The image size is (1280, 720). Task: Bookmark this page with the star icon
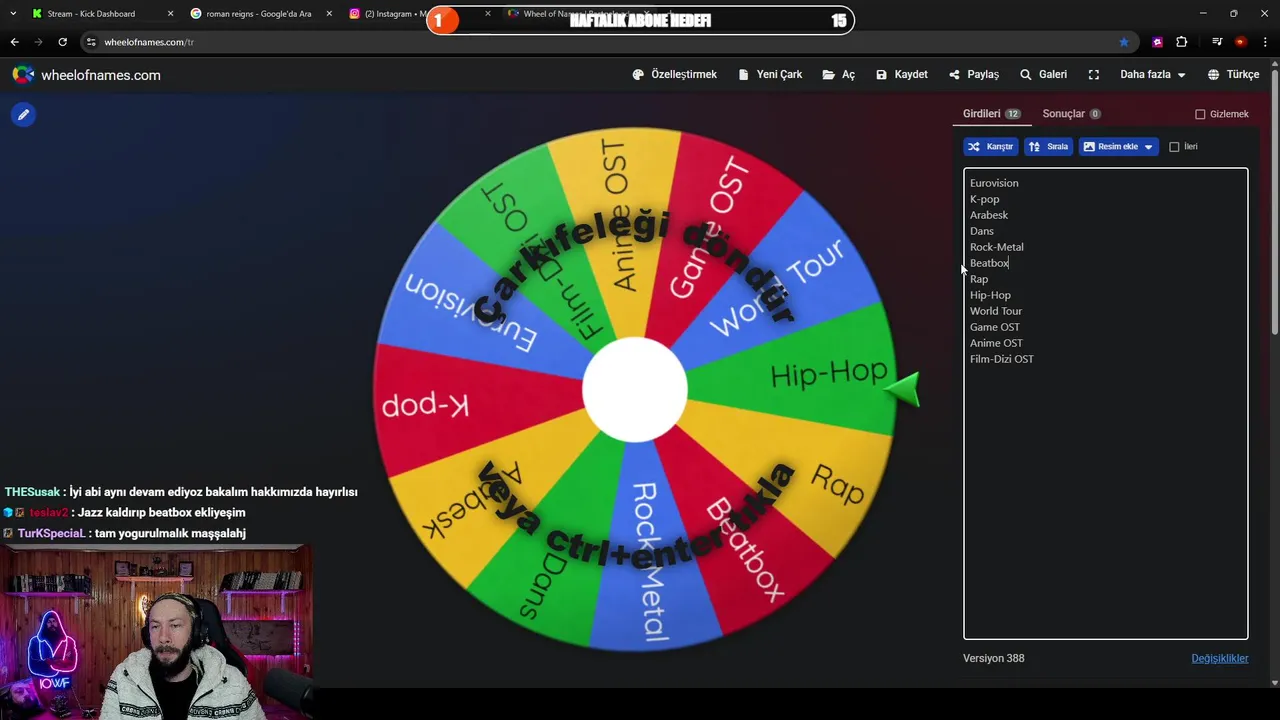tap(1124, 42)
